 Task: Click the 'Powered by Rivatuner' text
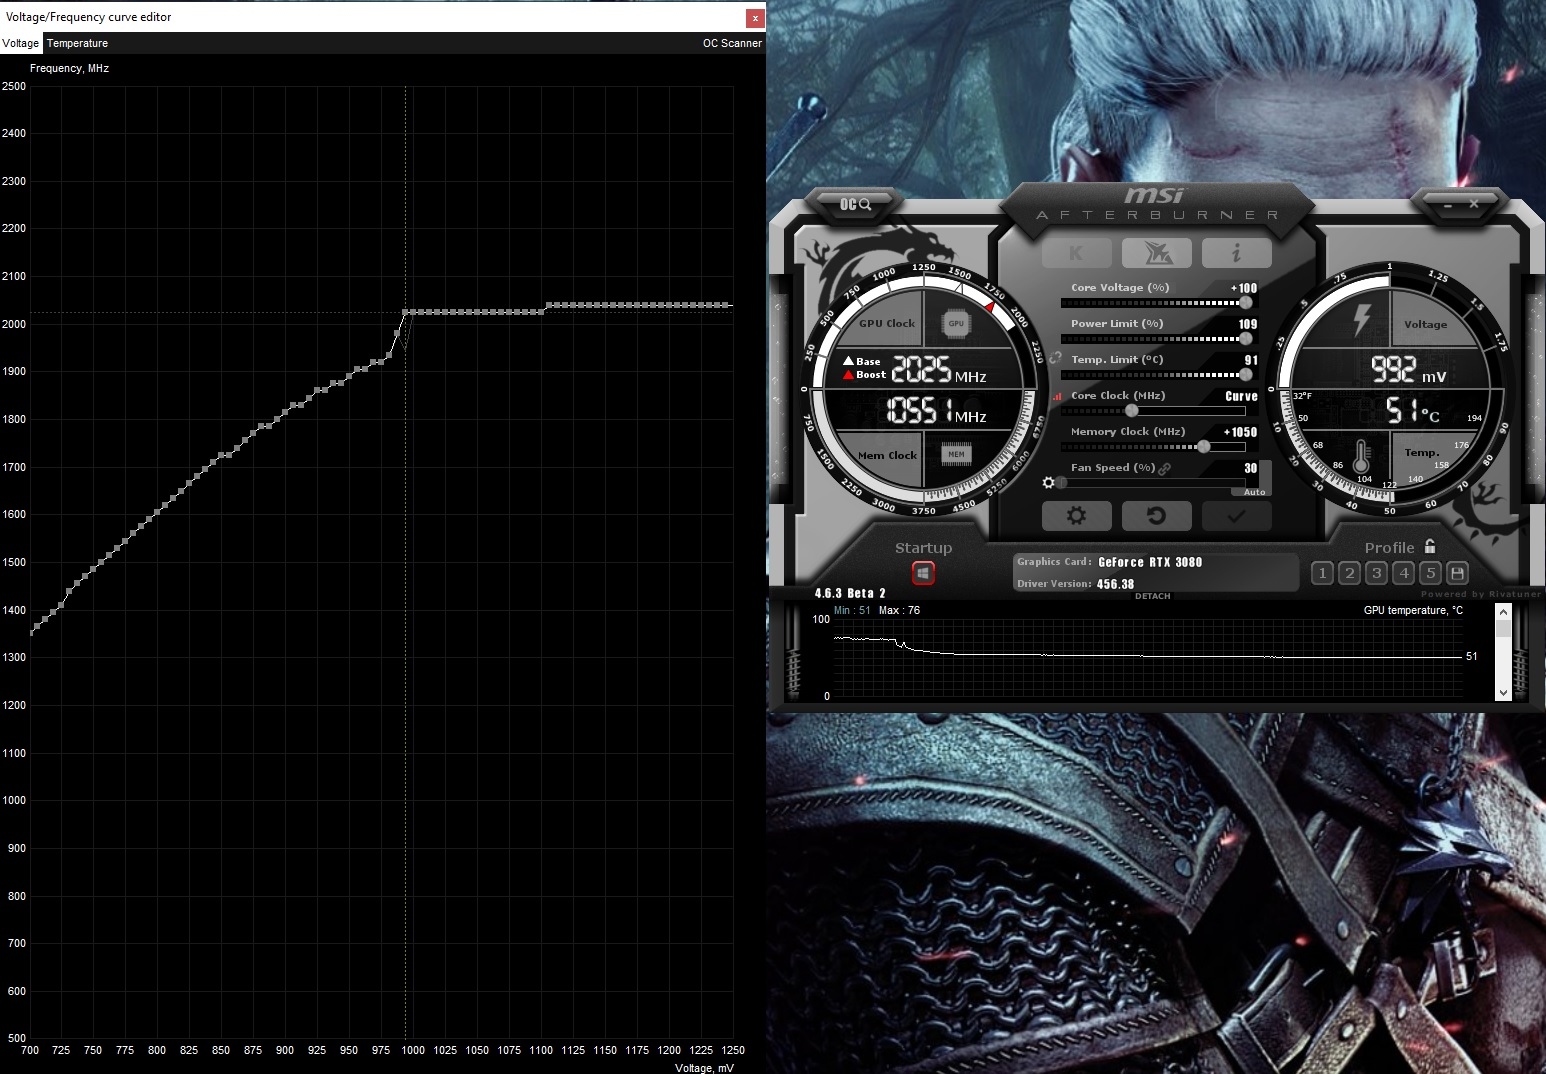pyautogui.click(x=1481, y=594)
